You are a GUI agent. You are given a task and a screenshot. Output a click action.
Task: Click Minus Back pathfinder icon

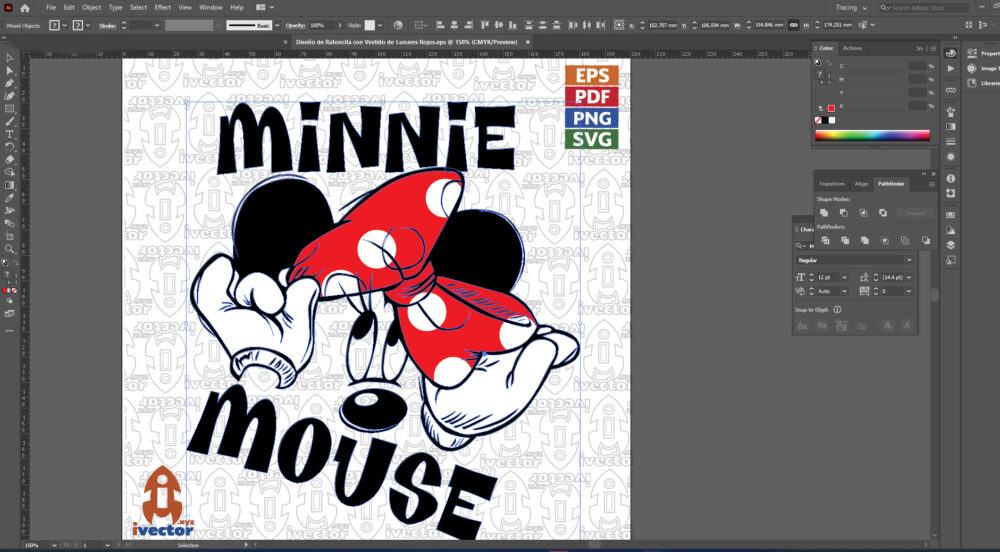pos(925,240)
